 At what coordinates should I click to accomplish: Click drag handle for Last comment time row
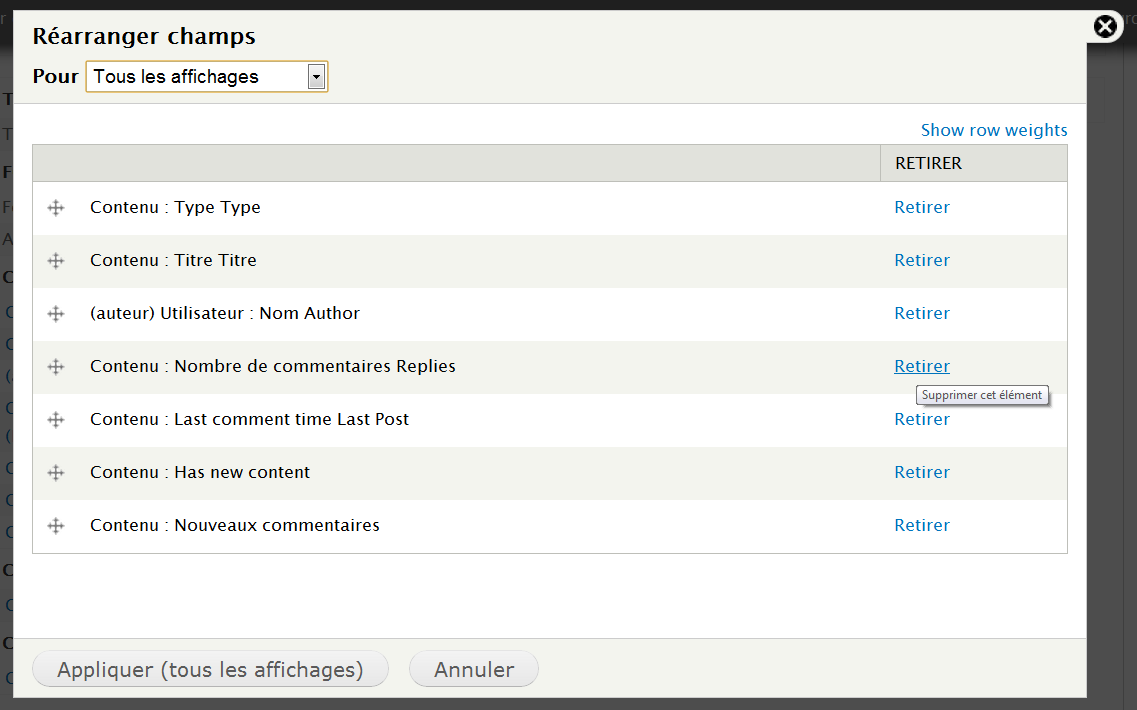[56, 420]
